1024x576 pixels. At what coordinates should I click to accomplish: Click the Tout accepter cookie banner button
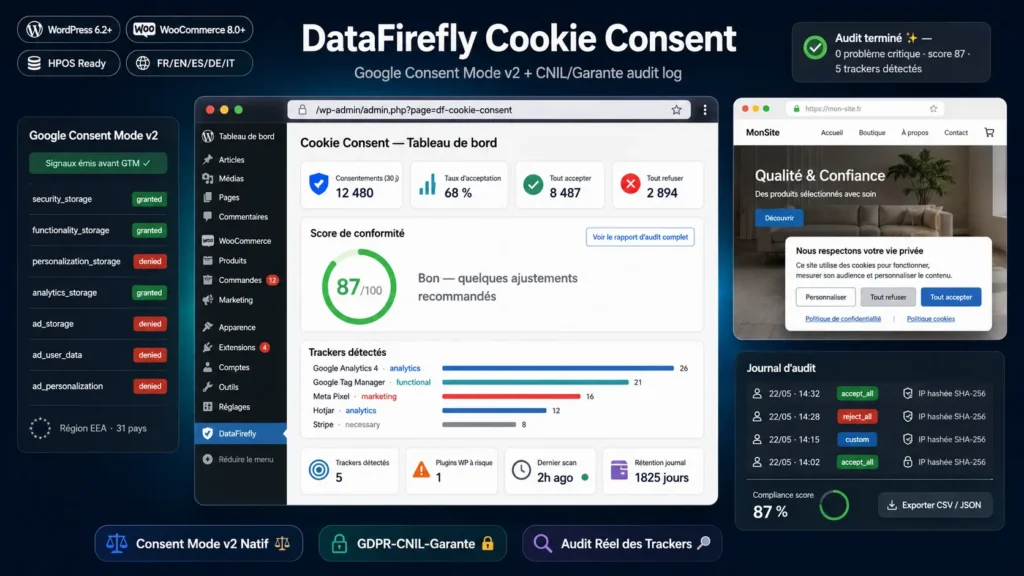(951, 297)
